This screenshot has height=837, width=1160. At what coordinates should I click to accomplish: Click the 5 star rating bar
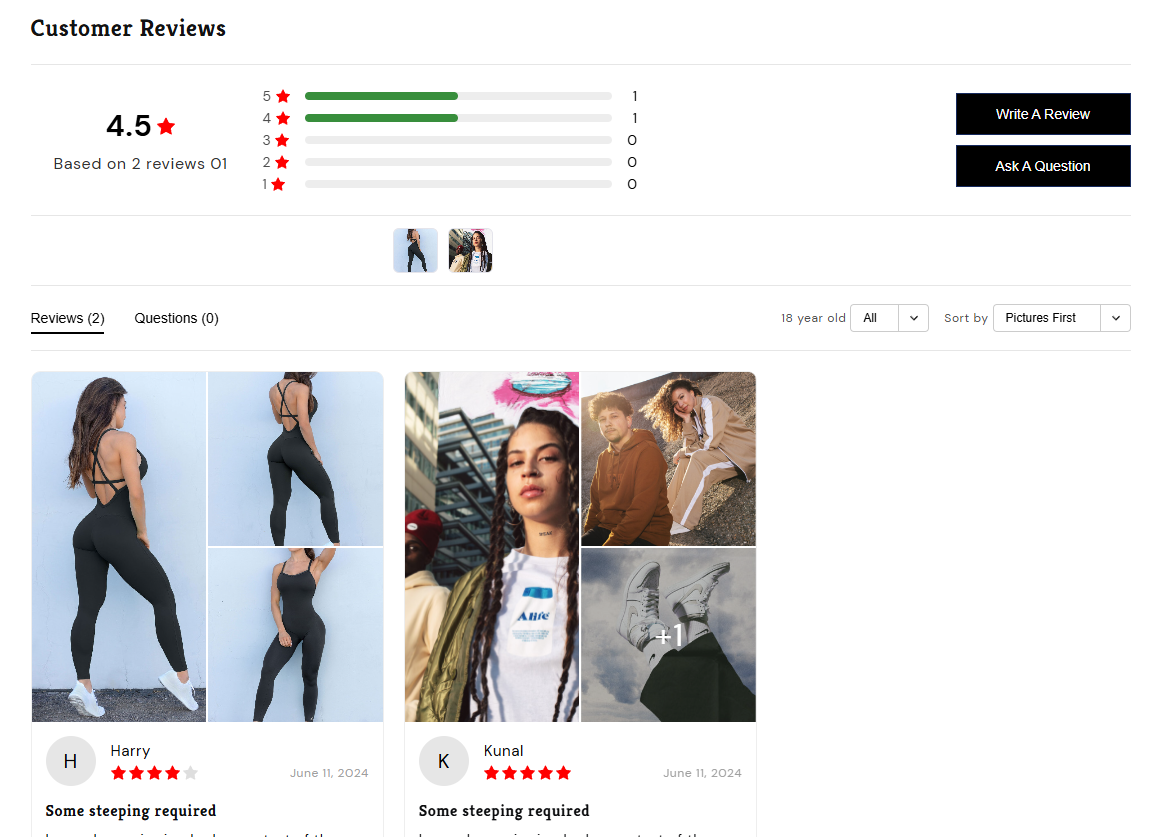[x=458, y=96]
